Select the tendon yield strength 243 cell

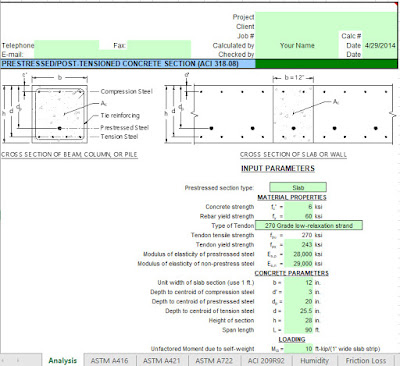pos(299,244)
